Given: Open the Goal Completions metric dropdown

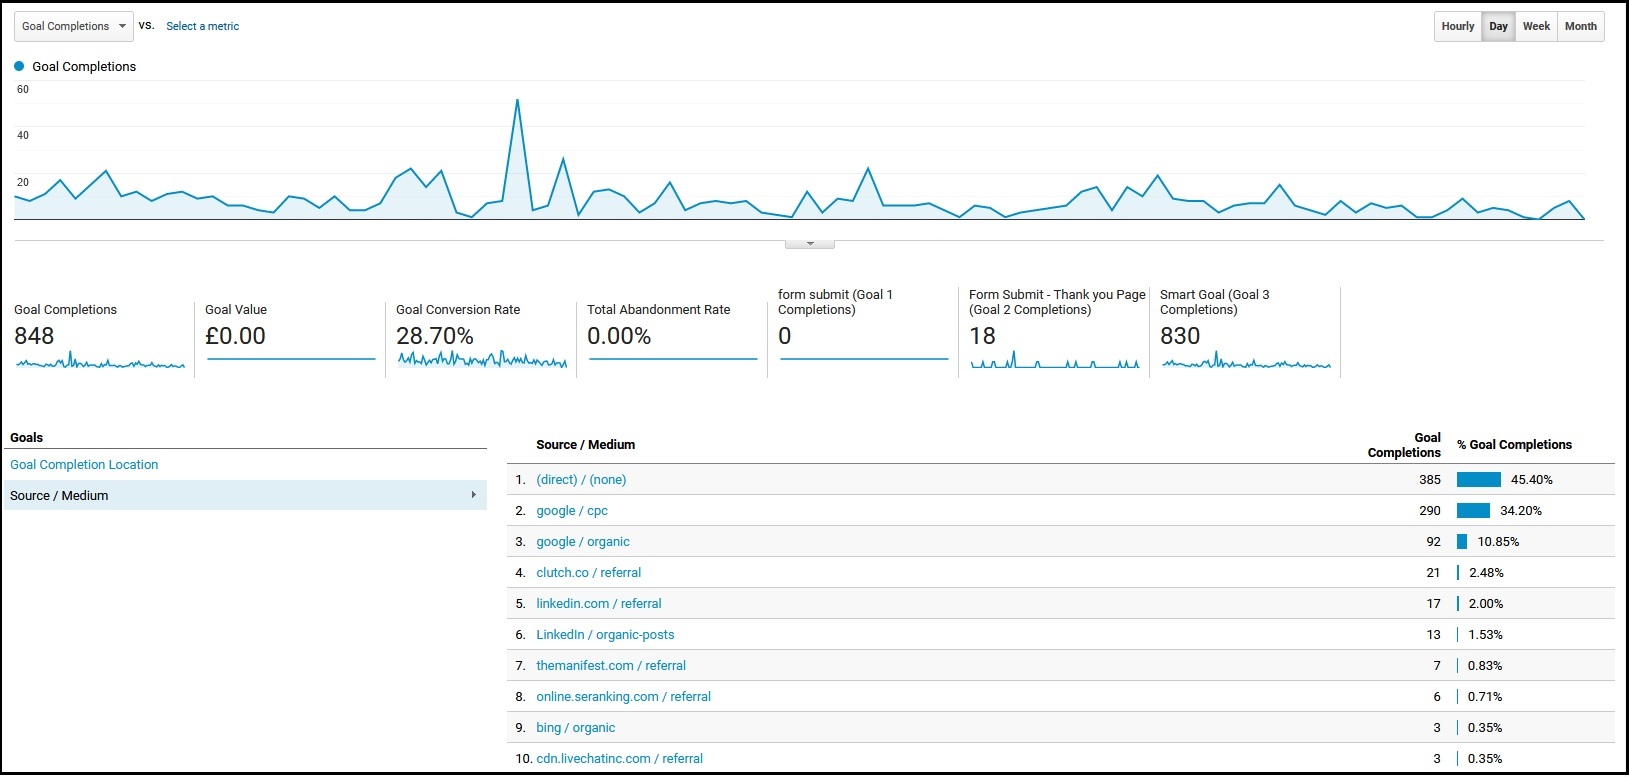Looking at the screenshot, I should 73,26.
